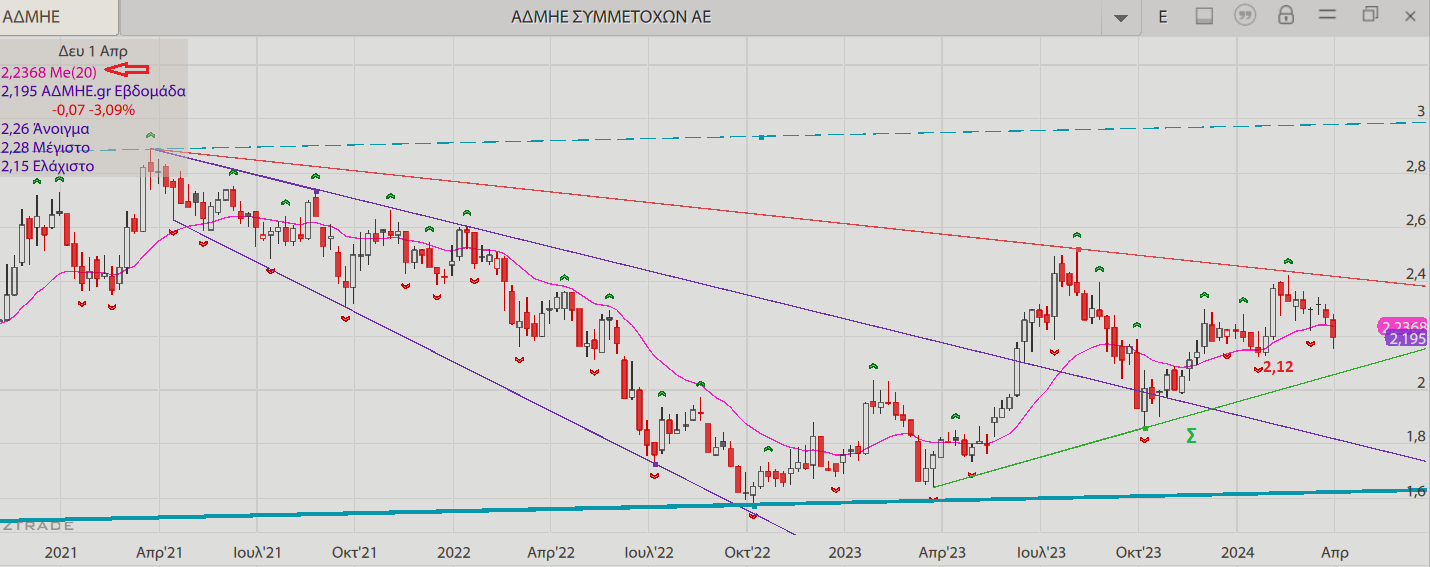This screenshot has height=567, width=1430.
Task: Click the Οκτ'22 time axis label
Action: 746,551
